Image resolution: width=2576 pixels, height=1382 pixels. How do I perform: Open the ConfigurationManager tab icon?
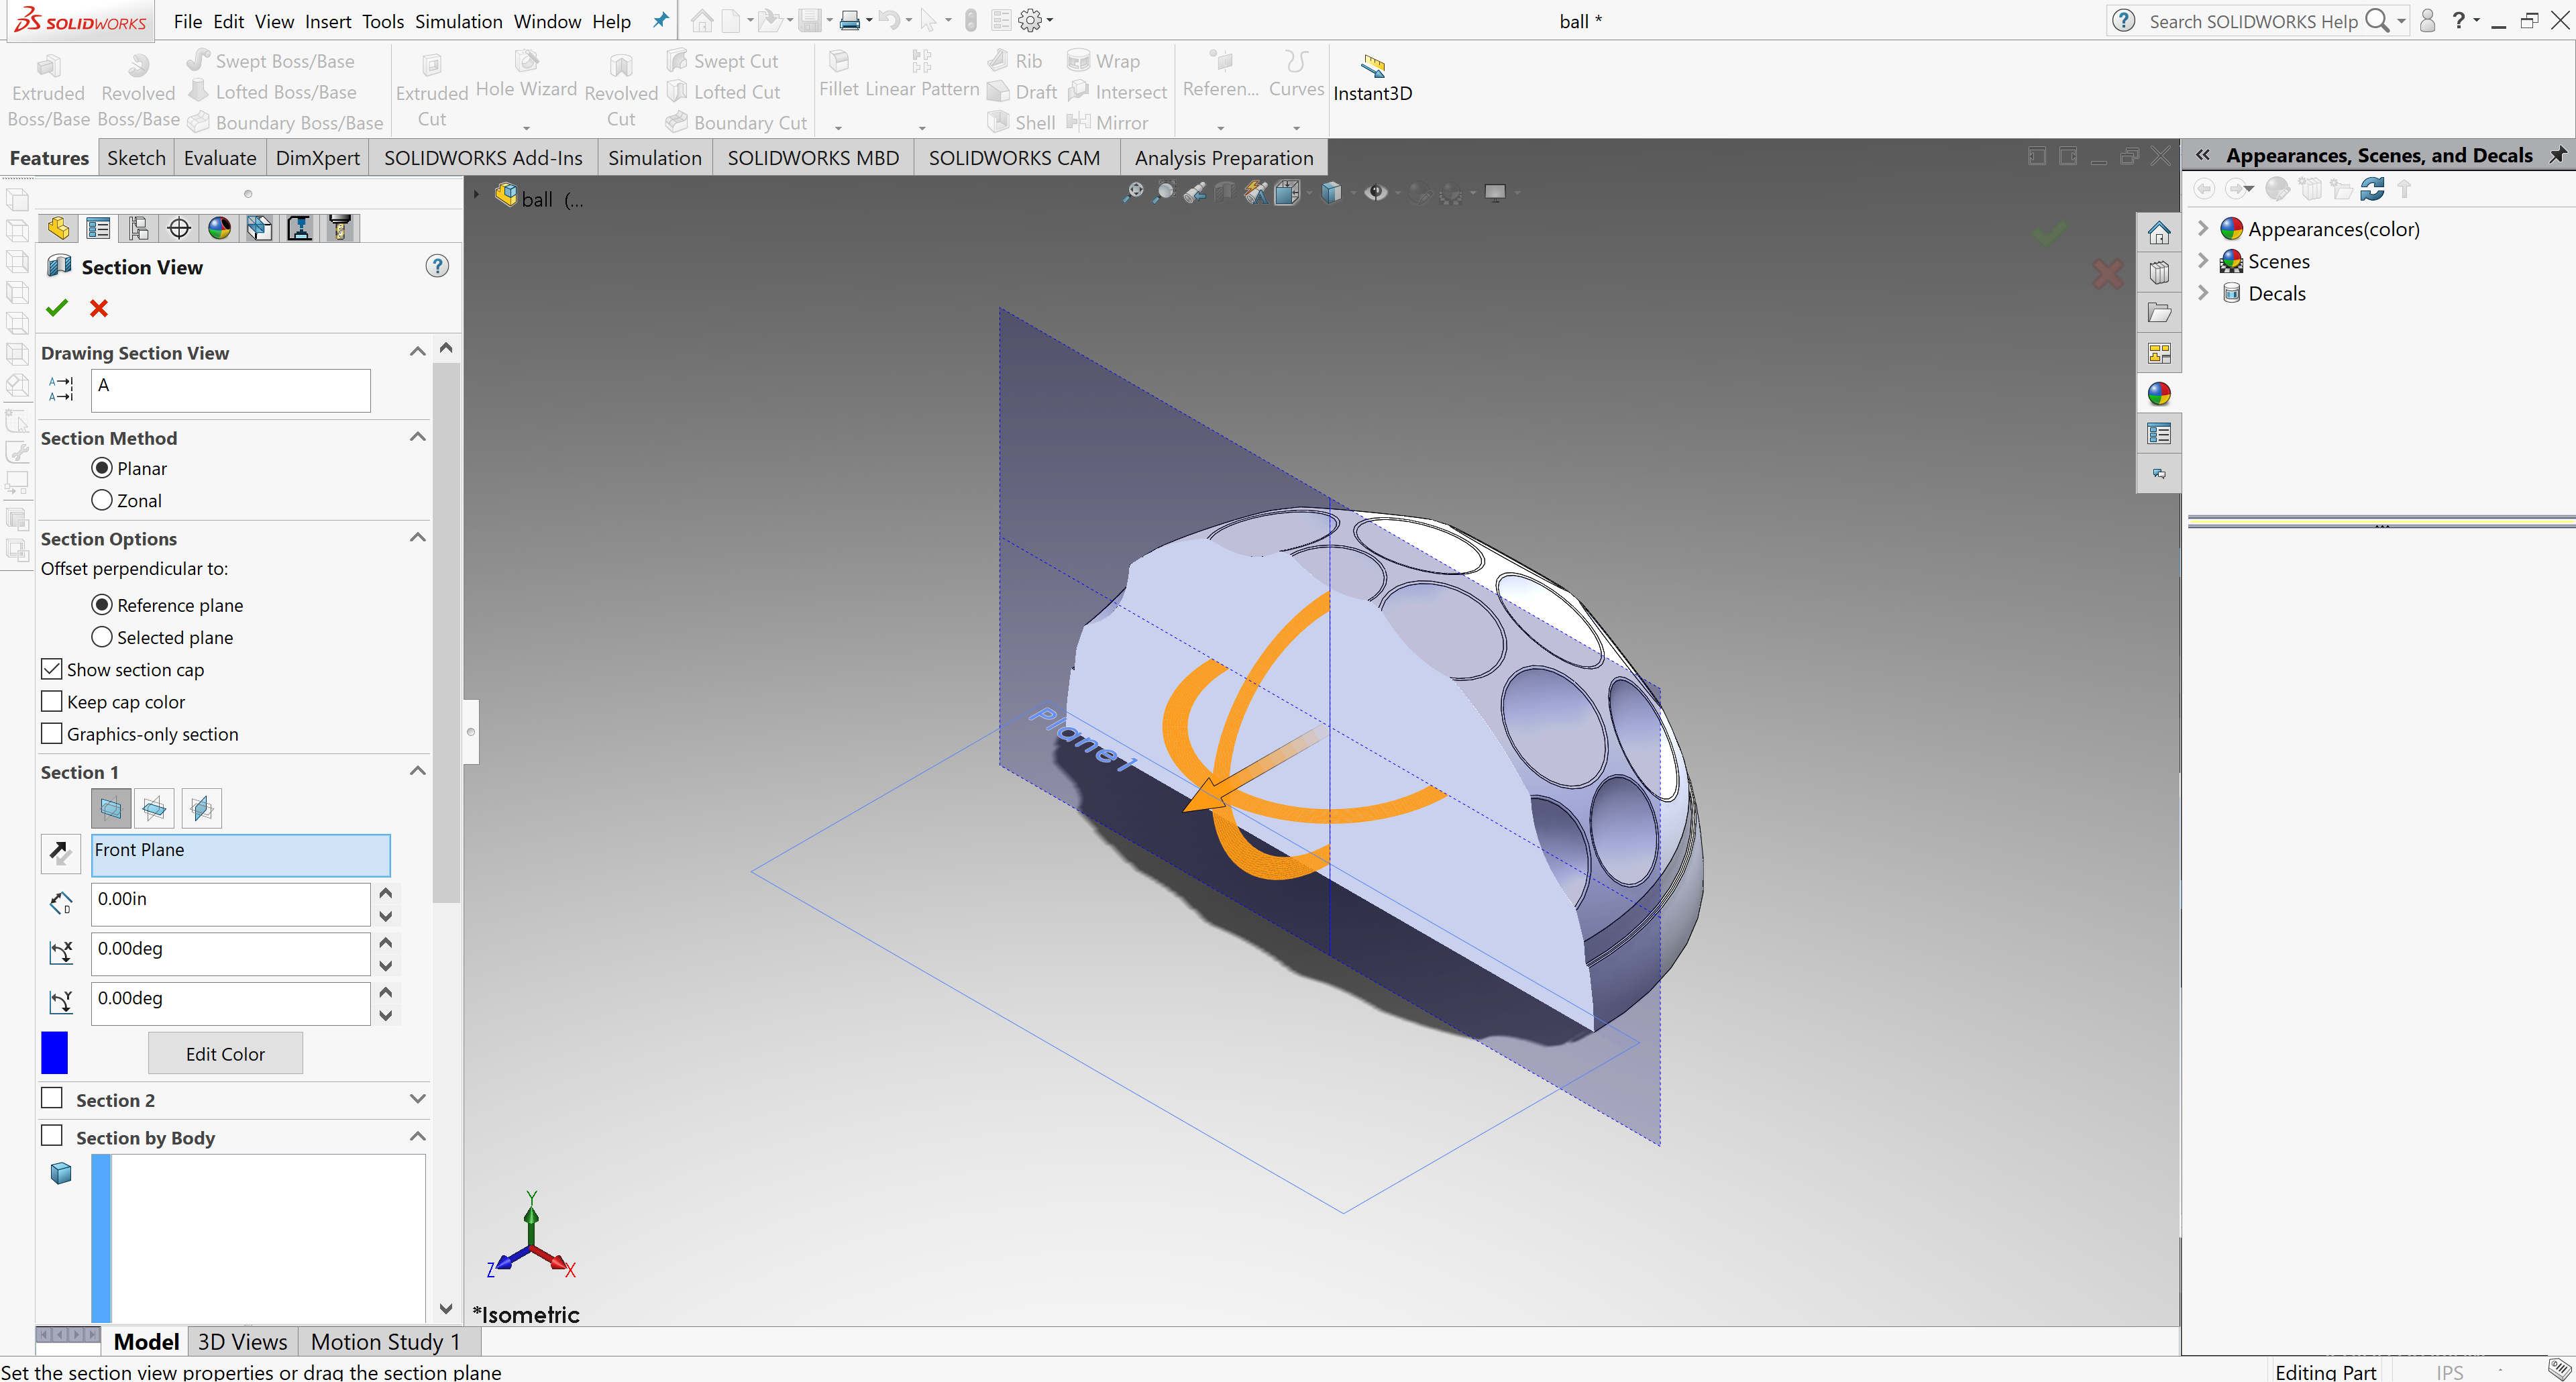pos(138,228)
